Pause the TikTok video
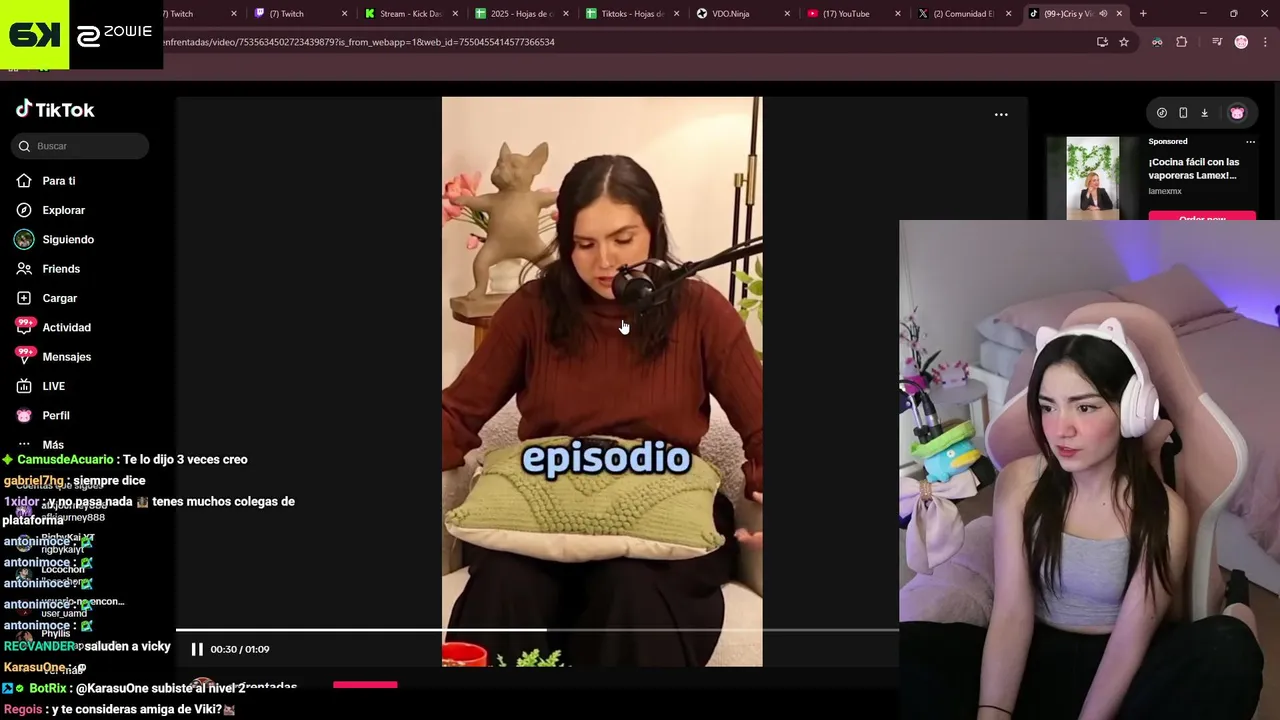The width and height of the screenshot is (1280, 720). pyautogui.click(x=197, y=649)
